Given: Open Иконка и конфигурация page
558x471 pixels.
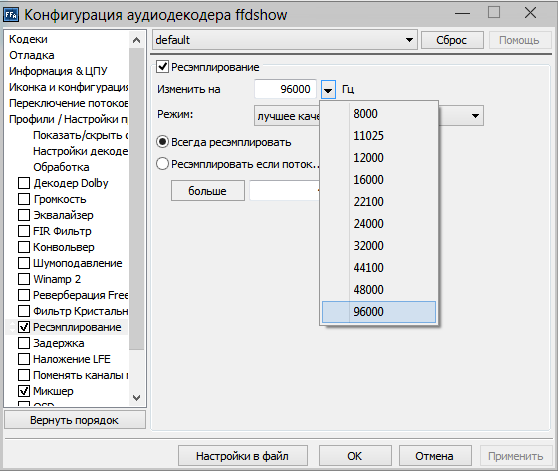Looking at the screenshot, I should 68,87.
